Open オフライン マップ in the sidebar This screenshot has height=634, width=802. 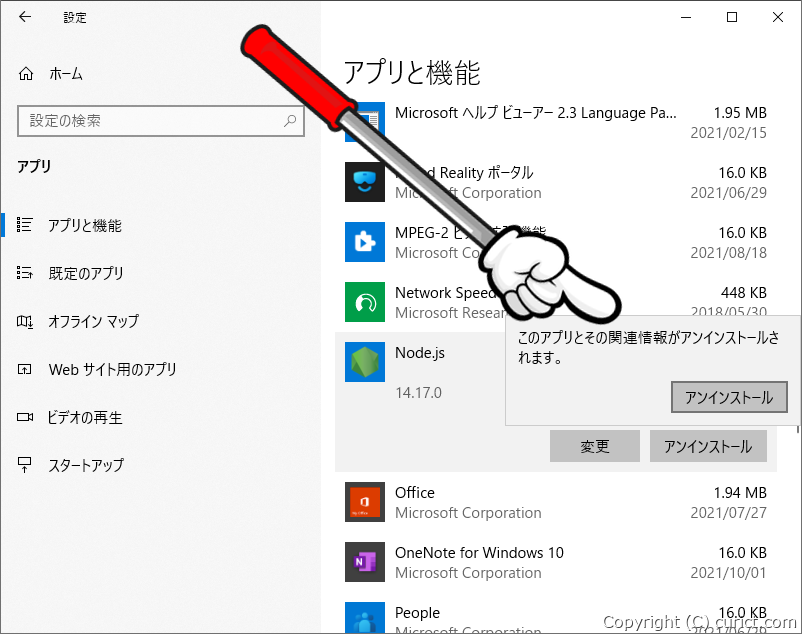pos(94,321)
